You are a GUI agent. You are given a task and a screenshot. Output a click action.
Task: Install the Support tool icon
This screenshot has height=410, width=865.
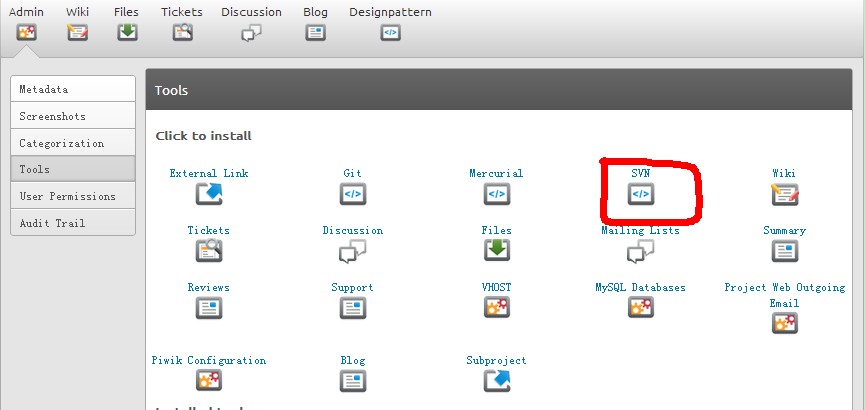pos(353,307)
